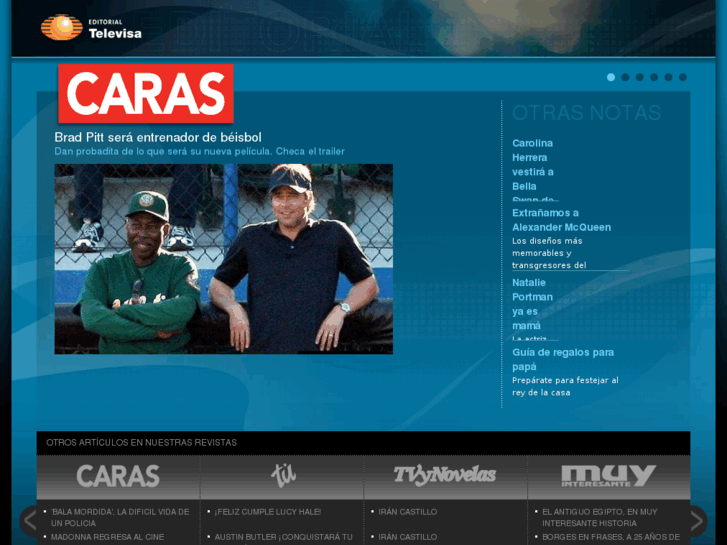Click the Editorial Televisa logo
This screenshot has width=727, height=545.
coord(91,28)
